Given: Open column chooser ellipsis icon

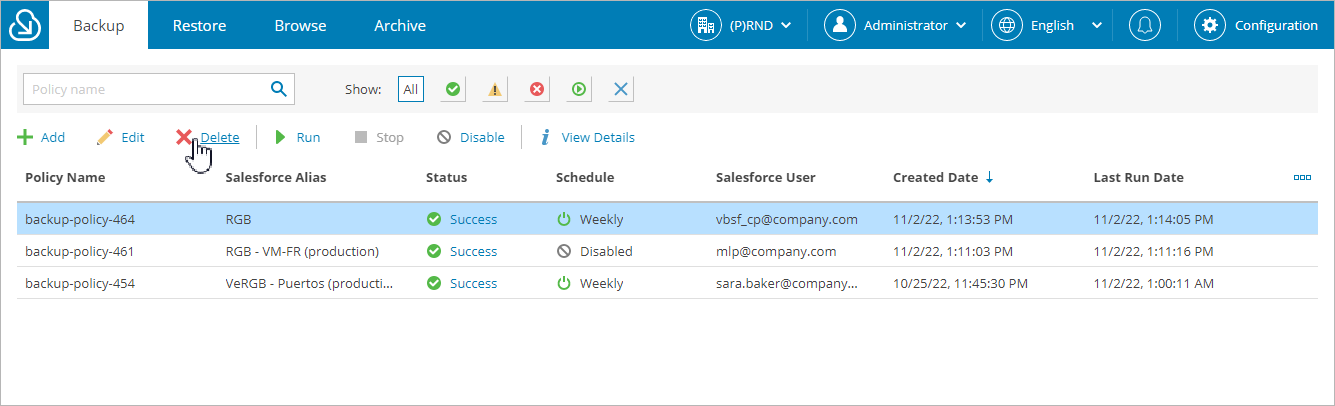Looking at the screenshot, I should pyautogui.click(x=1302, y=177).
